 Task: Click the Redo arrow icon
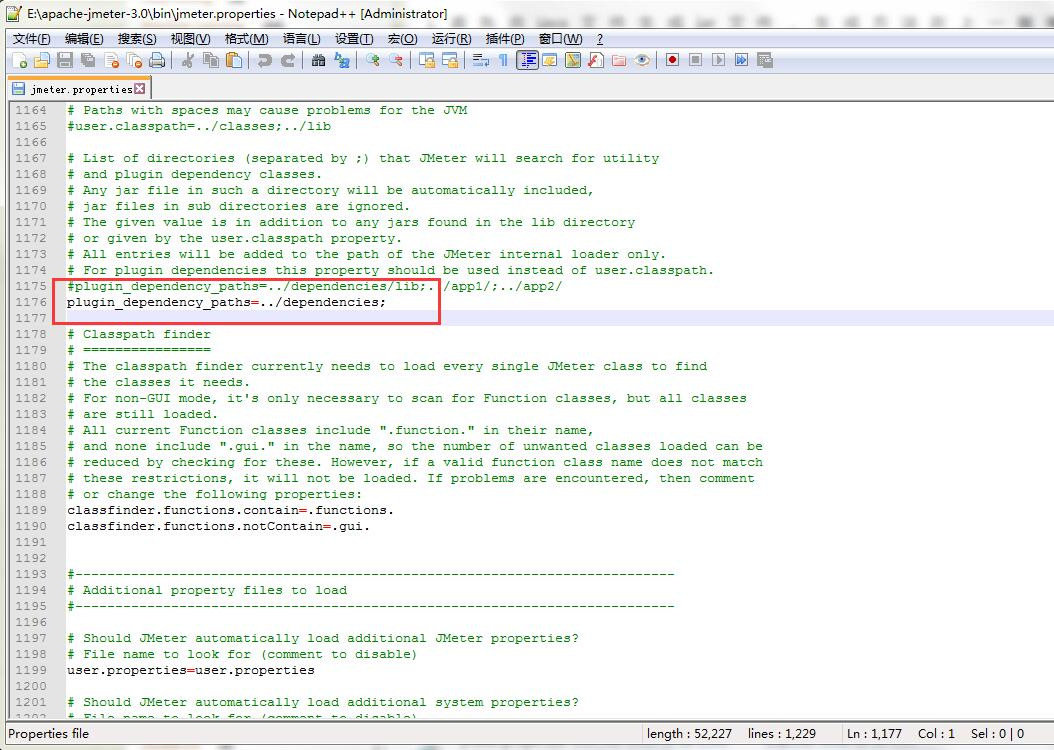pyautogui.click(x=288, y=60)
